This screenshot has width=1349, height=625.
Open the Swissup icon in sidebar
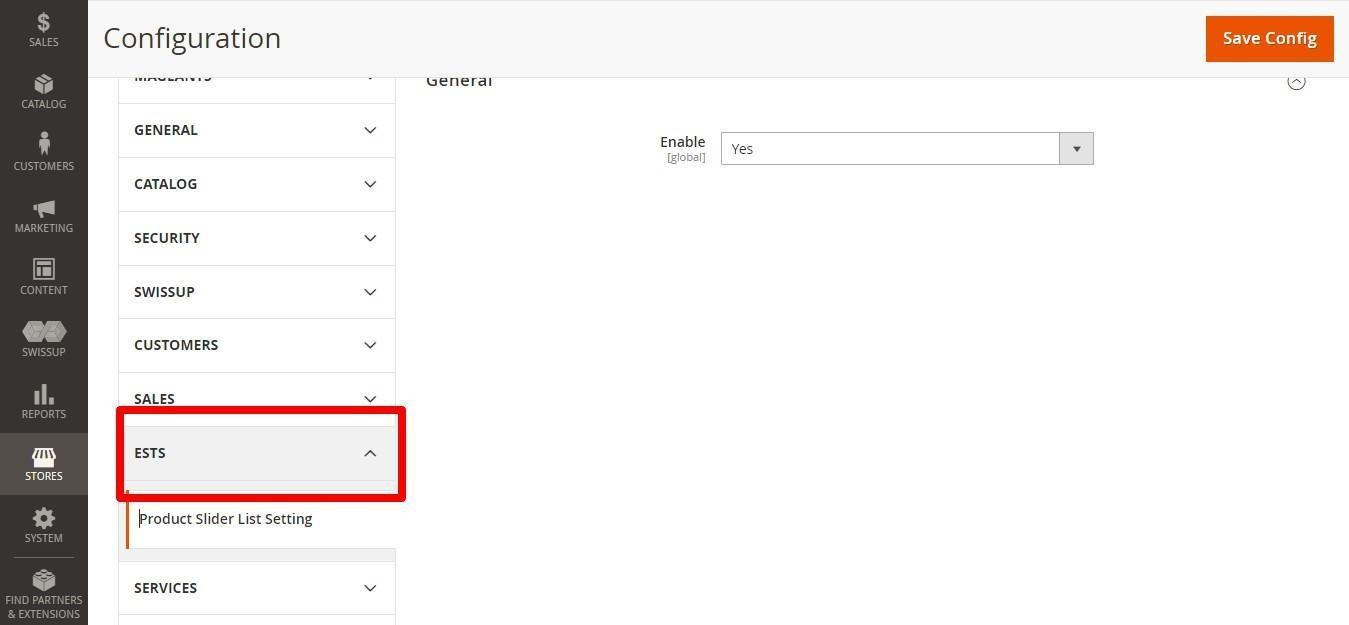pos(43,339)
